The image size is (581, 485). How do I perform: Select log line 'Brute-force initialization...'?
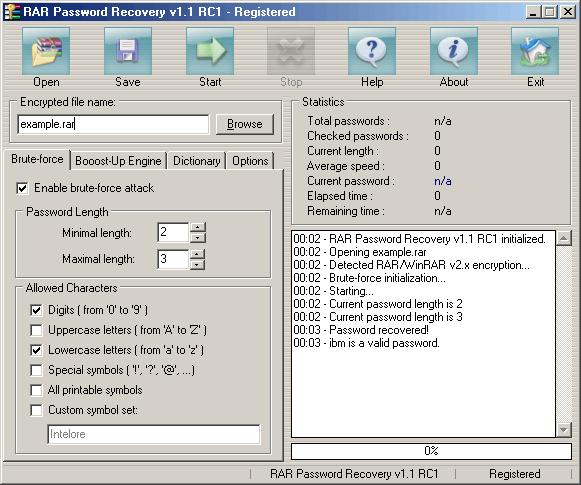pos(369,278)
